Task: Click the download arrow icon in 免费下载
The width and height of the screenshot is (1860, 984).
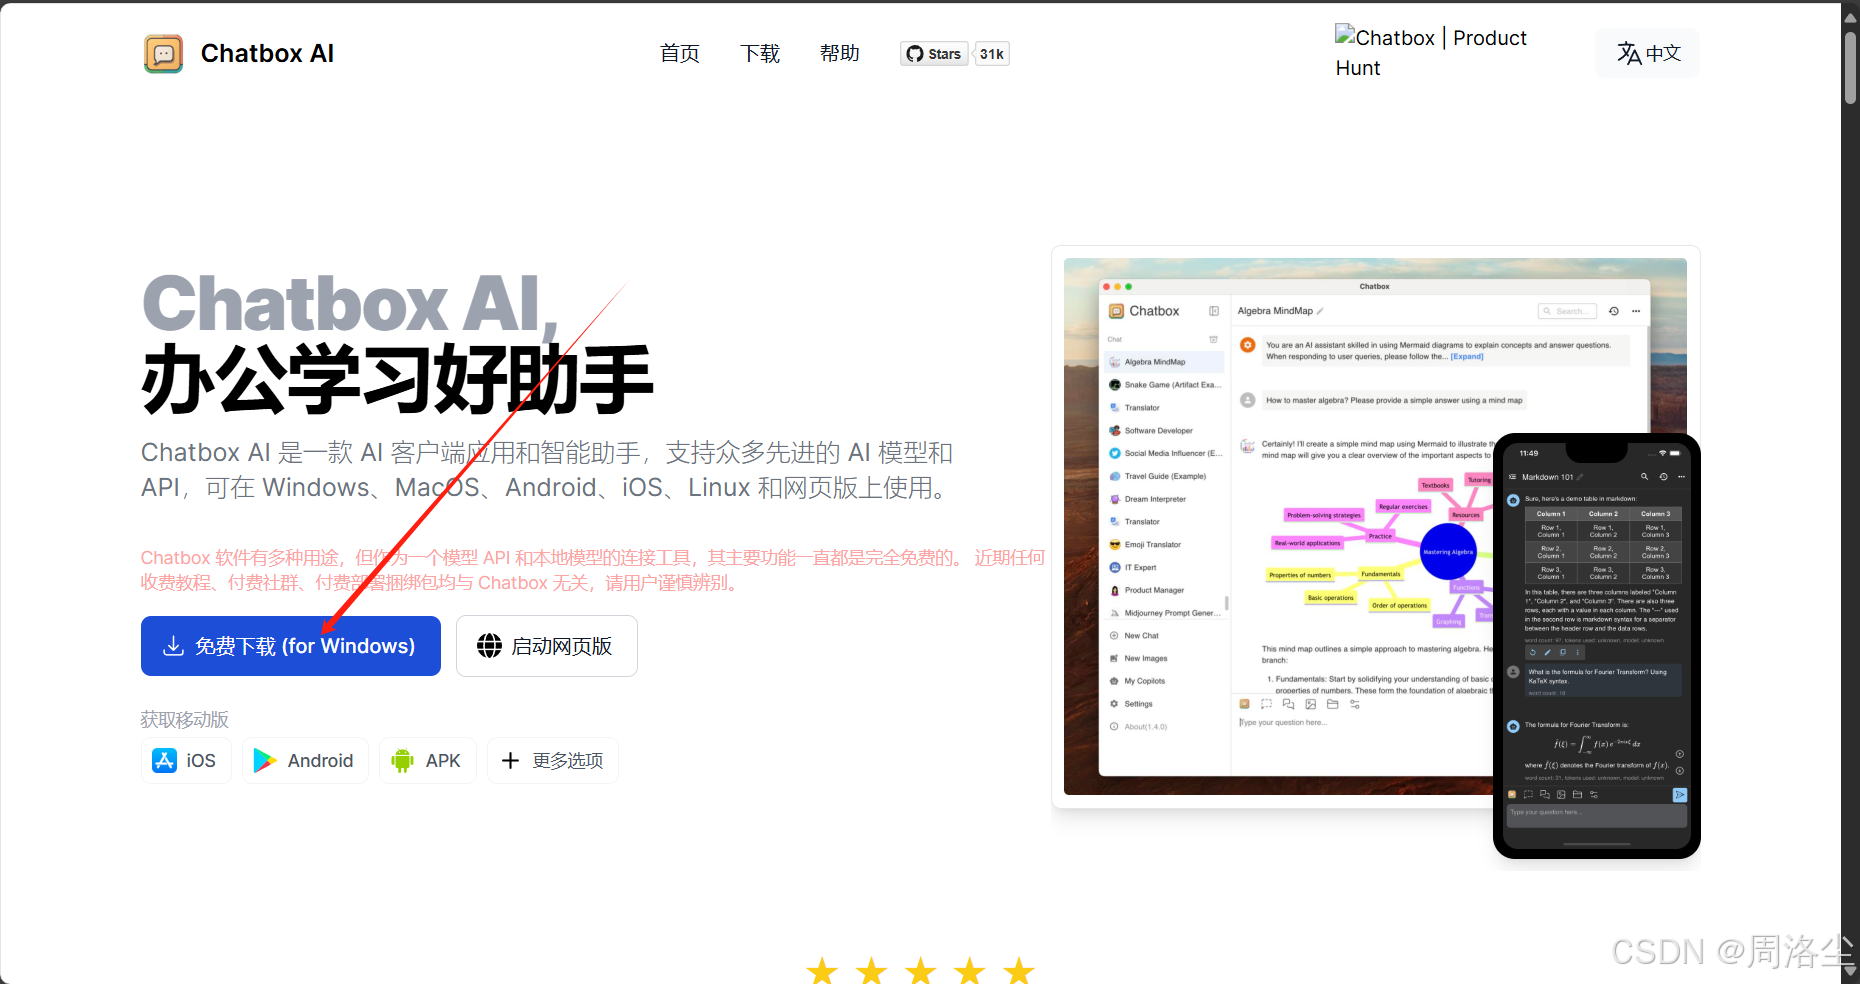Action: click(x=173, y=646)
